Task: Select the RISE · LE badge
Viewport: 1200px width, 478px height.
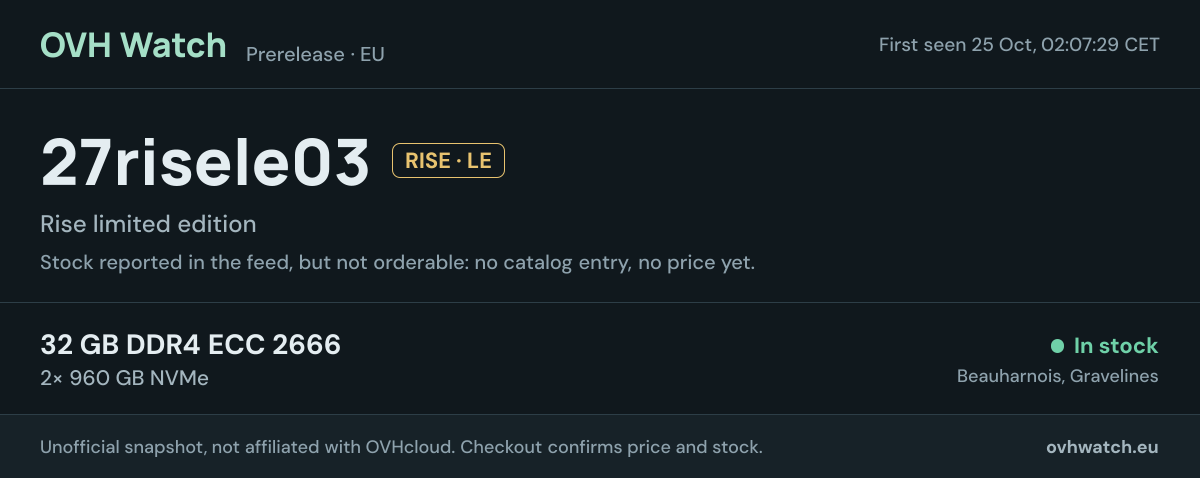Action: 448,161
